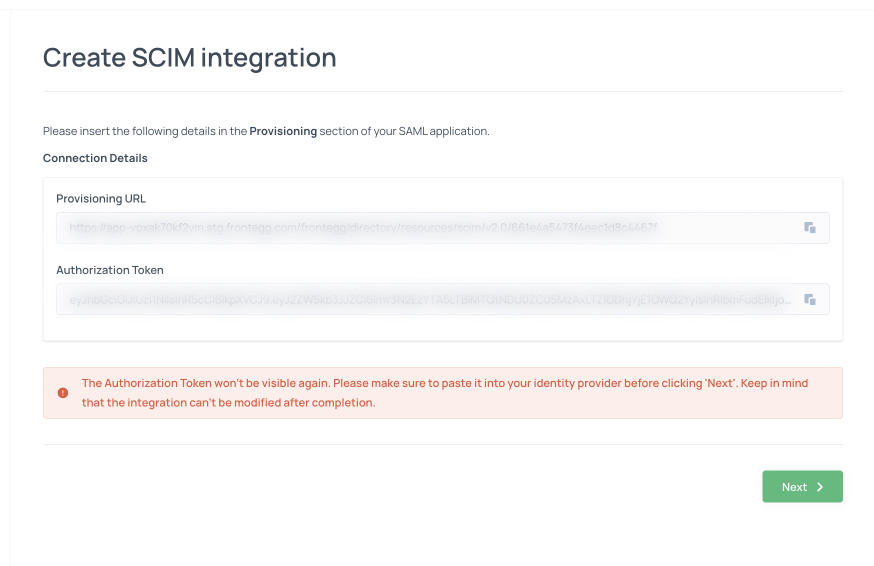The height and width of the screenshot is (566, 874).
Task: Click the bold "Provisioning" word in the instructions
Action: 283,131
